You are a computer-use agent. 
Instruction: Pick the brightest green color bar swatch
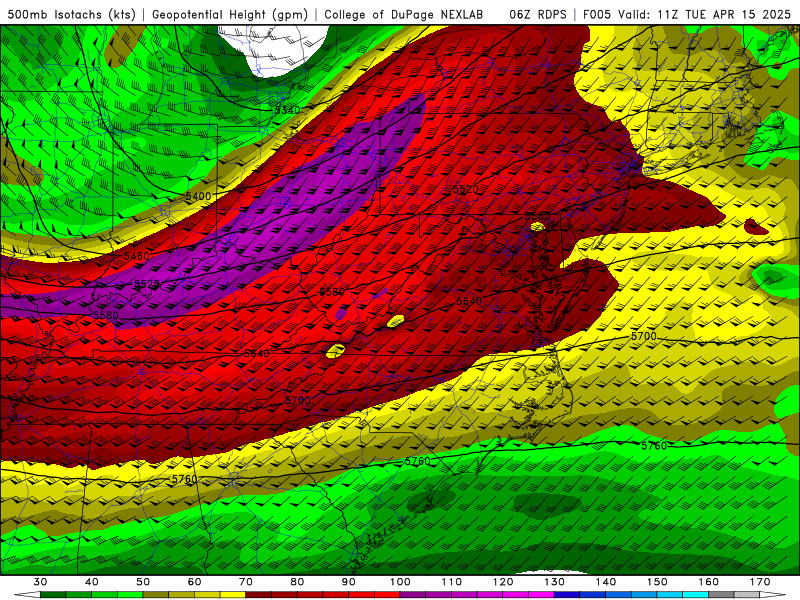(130, 595)
